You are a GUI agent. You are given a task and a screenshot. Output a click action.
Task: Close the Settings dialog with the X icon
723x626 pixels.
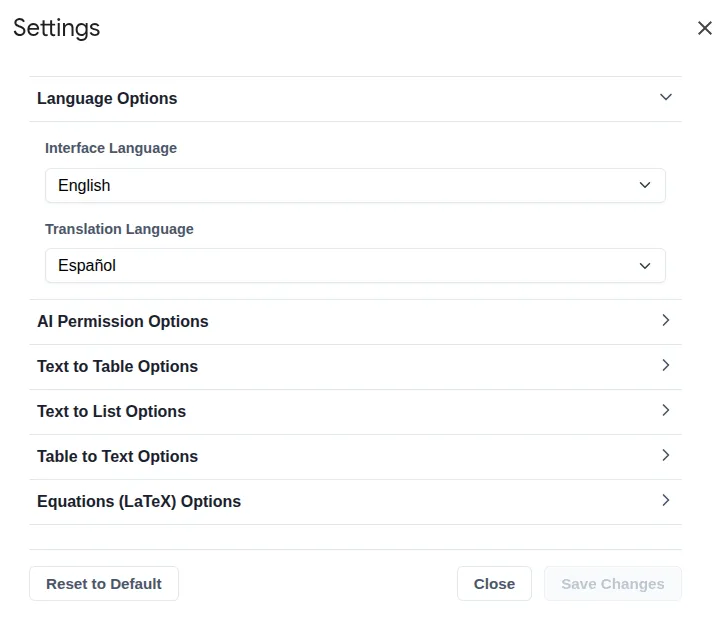pyautogui.click(x=705, y=28)
